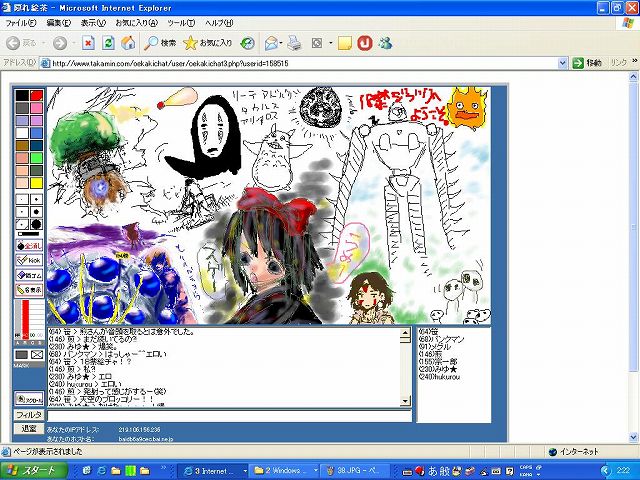
Task: Click the スクロール scroll tool button
Action: (x=29, y=399)
